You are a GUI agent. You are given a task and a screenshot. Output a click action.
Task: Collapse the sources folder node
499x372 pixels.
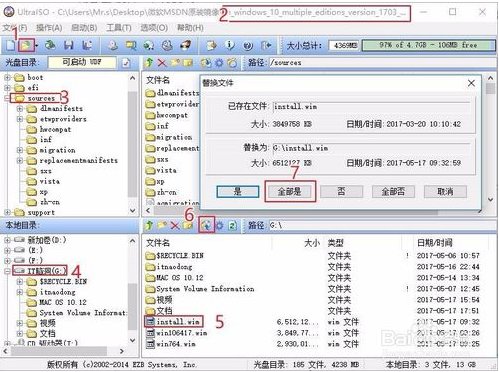[x=7, y=98]
